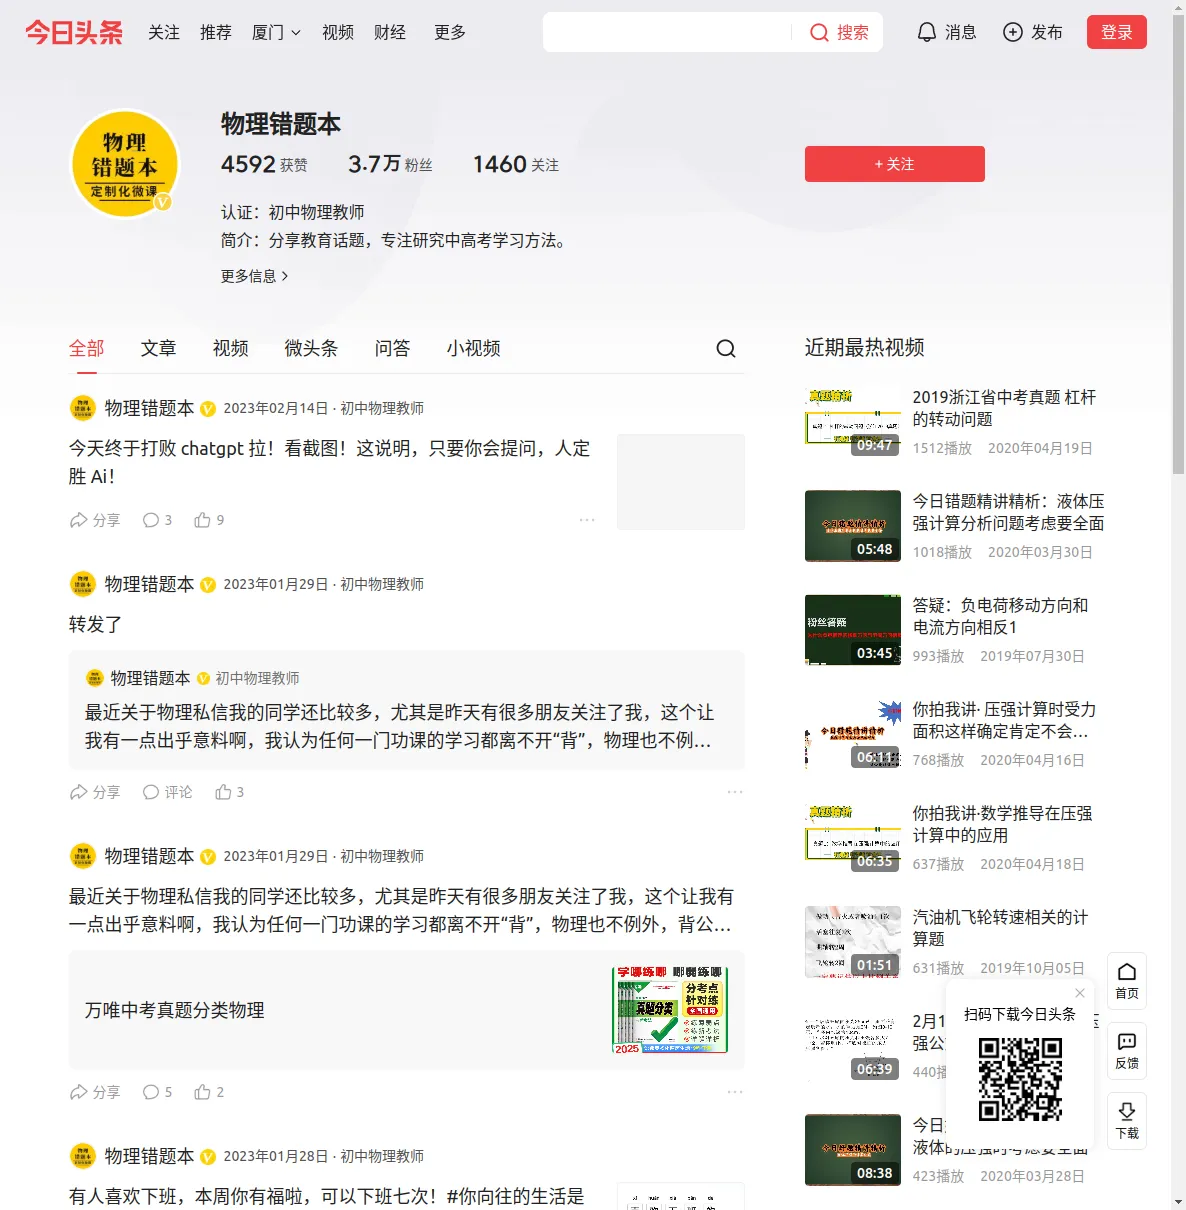
Task: Open the chatgpt post image thumbnail
Action: click(681, 482)
